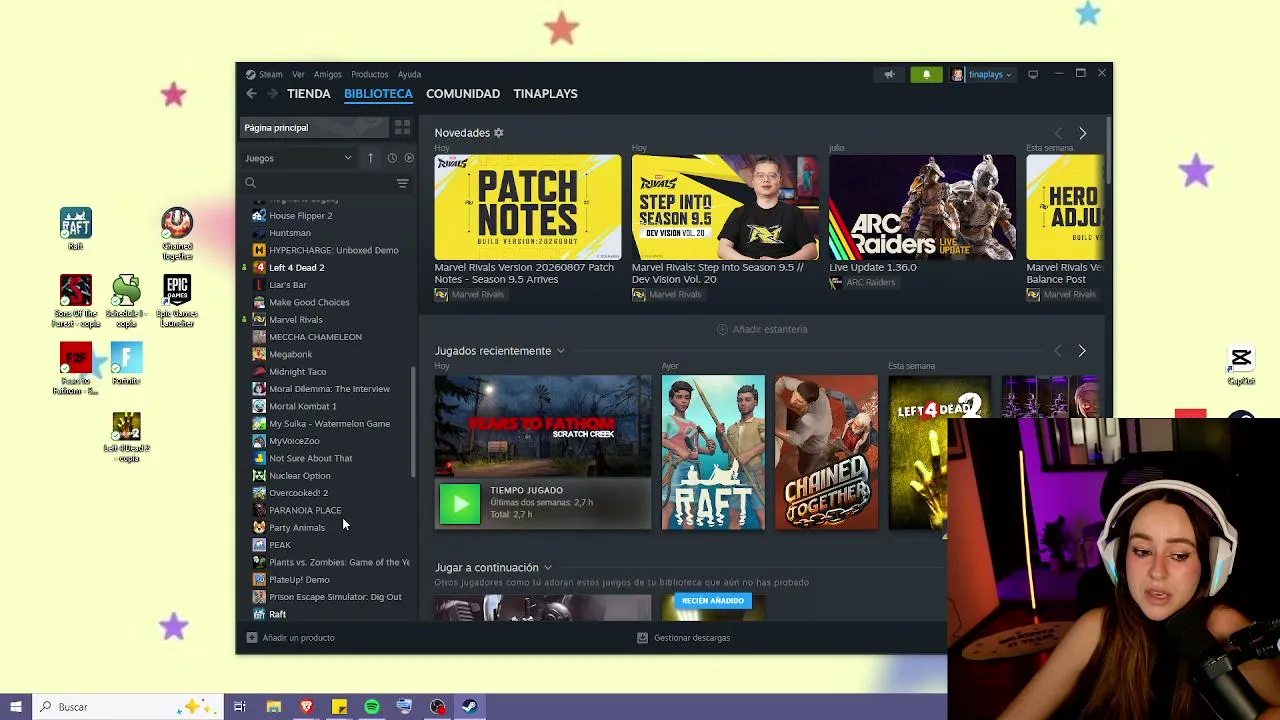Viewport: 1280px width, 720px height.
Task: Open the ARC Raiders Live Update thumbnail
Action: coord(922,207)
